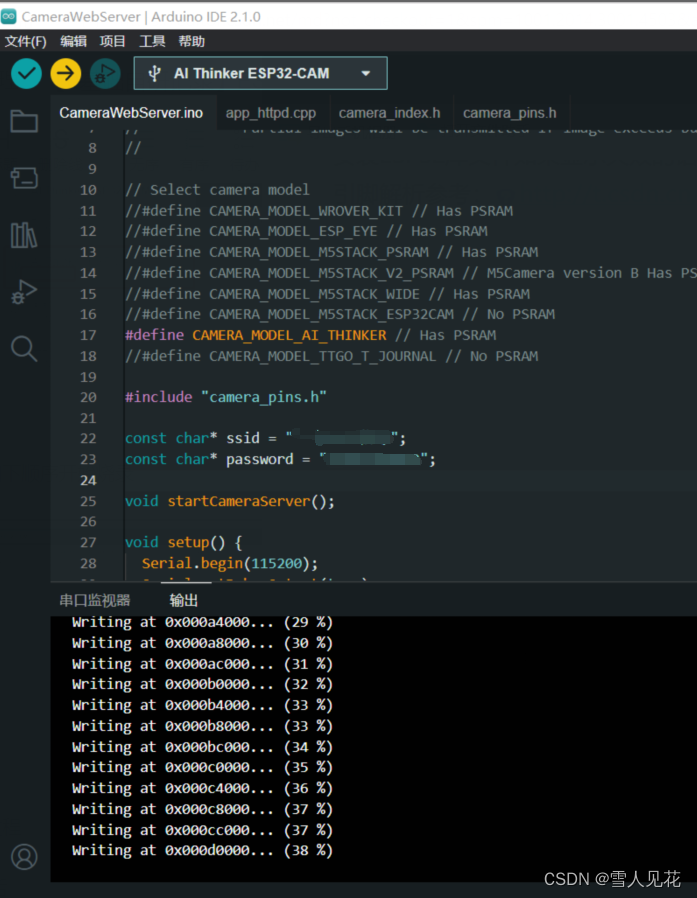Click the CAMERA_MODEL_M5STACK_ESP32CAM commented line
This screenshot has width=697, height=898.
coord(340,314)
